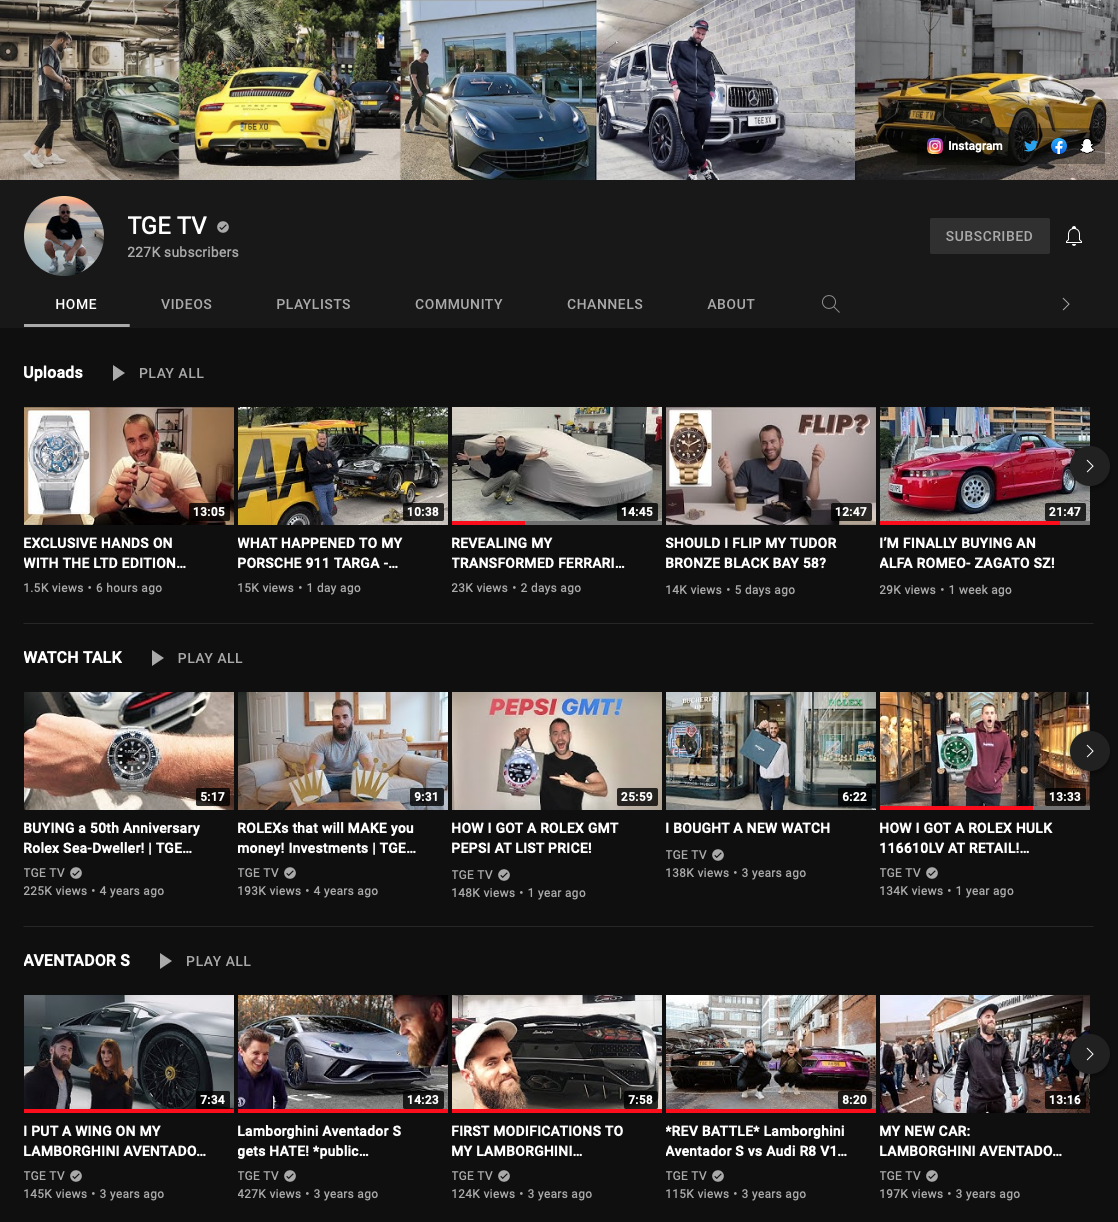Open the Instagram link on banner

pyautogui.click(x=965, y=146)
